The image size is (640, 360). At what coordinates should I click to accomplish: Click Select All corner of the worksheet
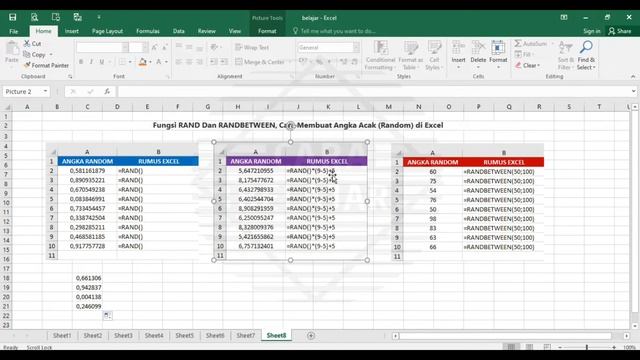[x=7, y=107]
